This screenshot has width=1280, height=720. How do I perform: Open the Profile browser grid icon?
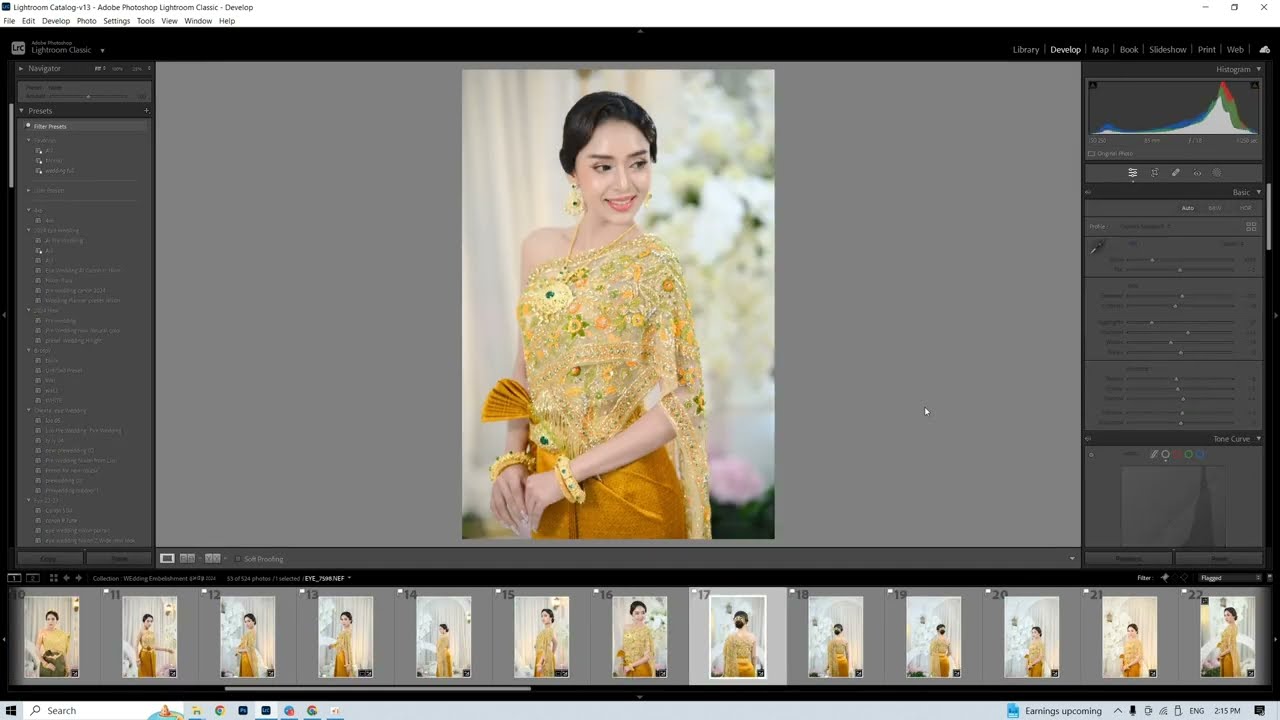[1251, 227]
